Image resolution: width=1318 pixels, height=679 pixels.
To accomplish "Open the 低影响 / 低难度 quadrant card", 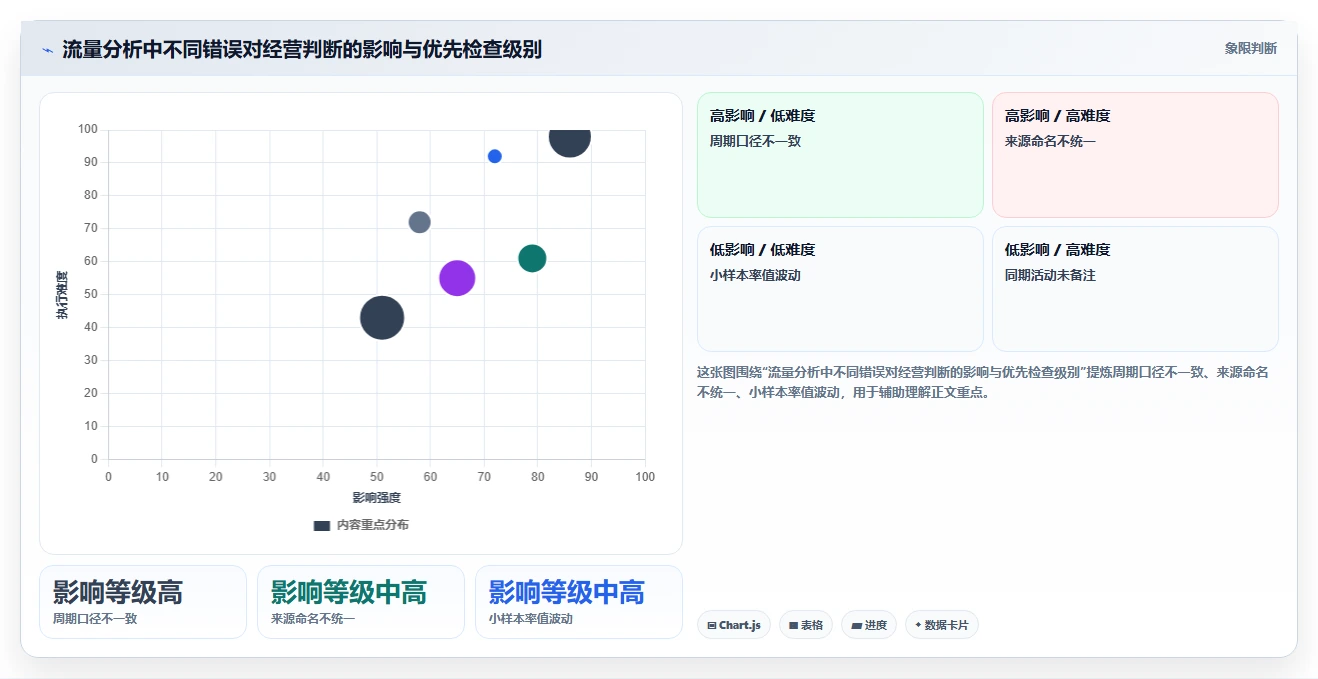I will pyautogui.click(x=840, y=289).
